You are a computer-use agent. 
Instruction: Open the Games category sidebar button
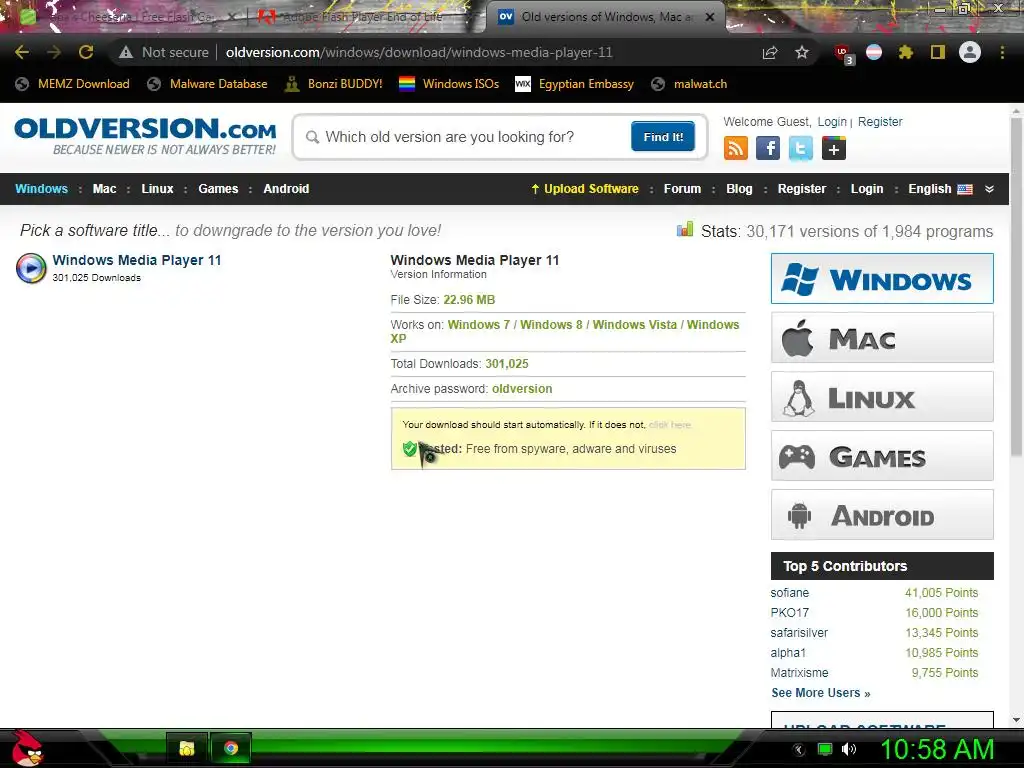(882, 456)
